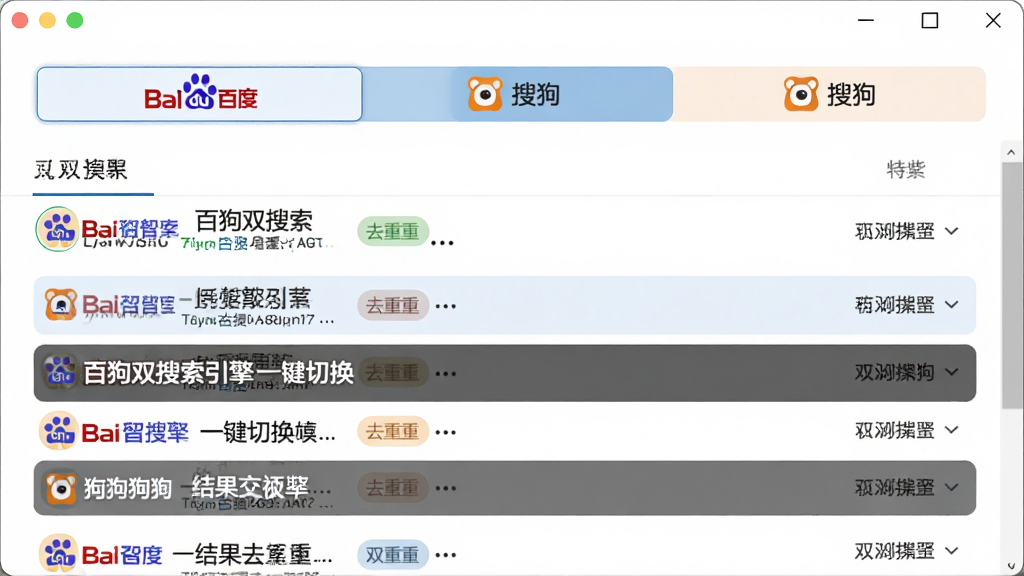This screenshot has height=576, width=1024.
Task: Click the 去重重 tag in the 狗狗狗狗 row
Action: point(392,488)
